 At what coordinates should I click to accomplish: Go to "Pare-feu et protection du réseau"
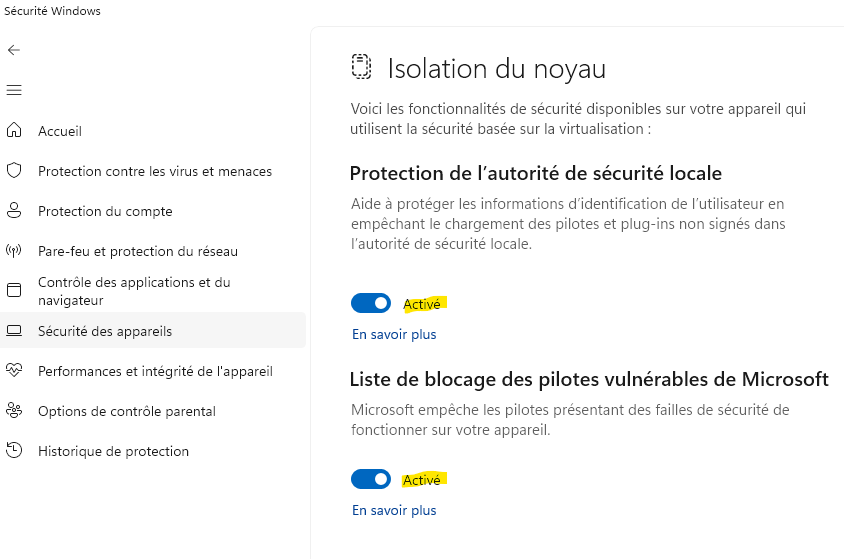(138, 251)
